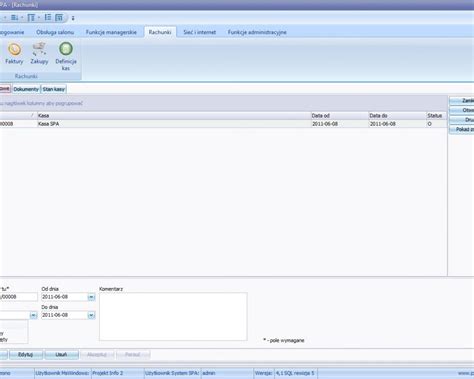Open quick access toolbar customize arrow

point(73,18)
